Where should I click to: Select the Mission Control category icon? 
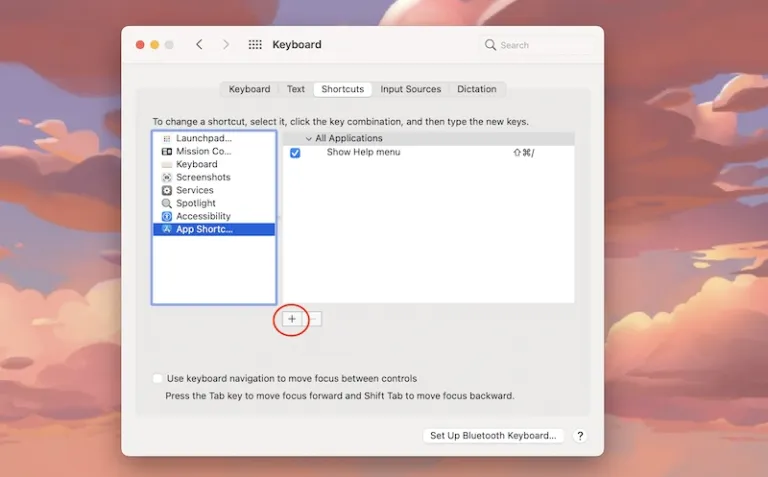pyautogui.click(x=167, y=151)
